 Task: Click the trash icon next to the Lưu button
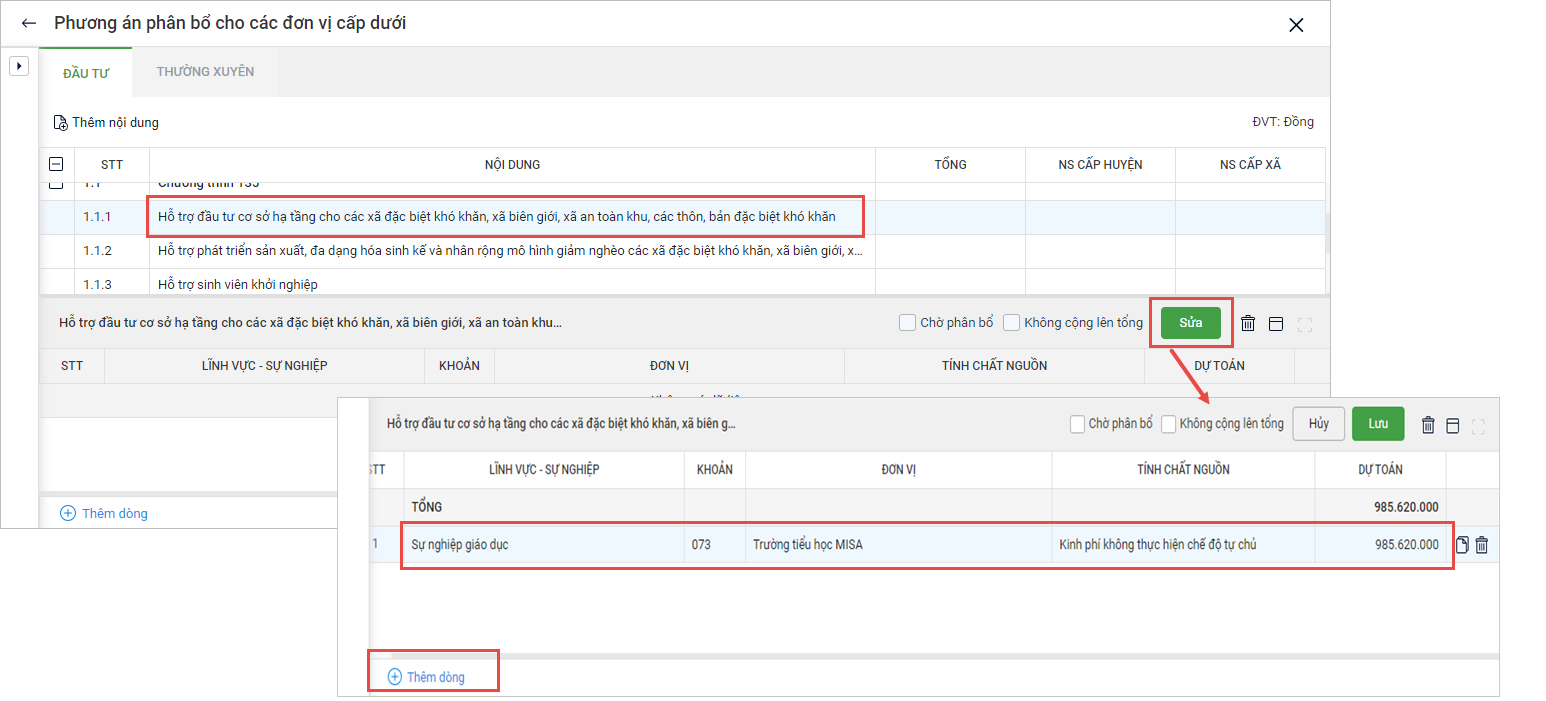(1428, 425)
